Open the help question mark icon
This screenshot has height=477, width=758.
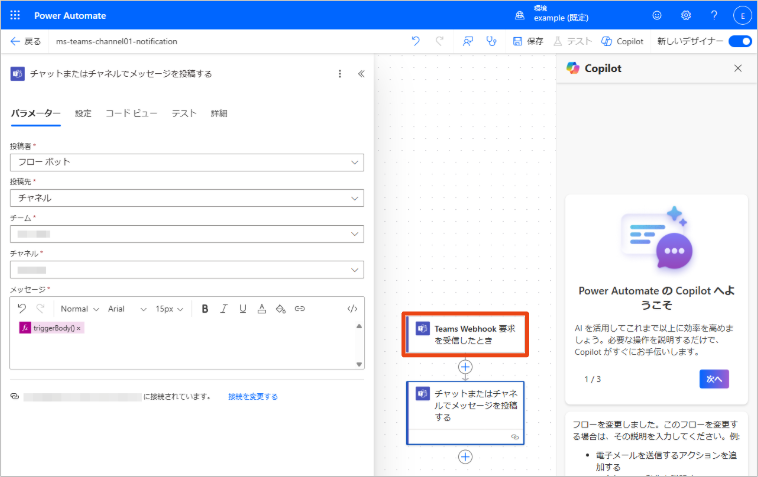coord(714,15)
